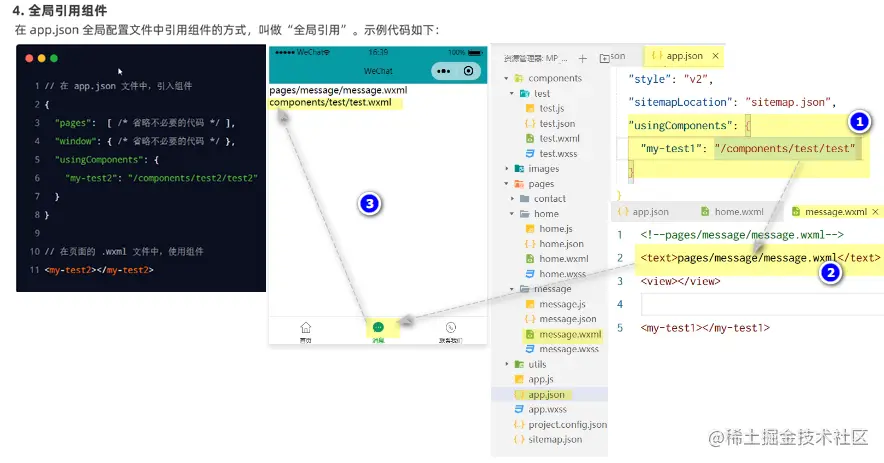Click the green icon next to test.wxml
This screenshot has width=884, height=463.
[x=530, y=138]
